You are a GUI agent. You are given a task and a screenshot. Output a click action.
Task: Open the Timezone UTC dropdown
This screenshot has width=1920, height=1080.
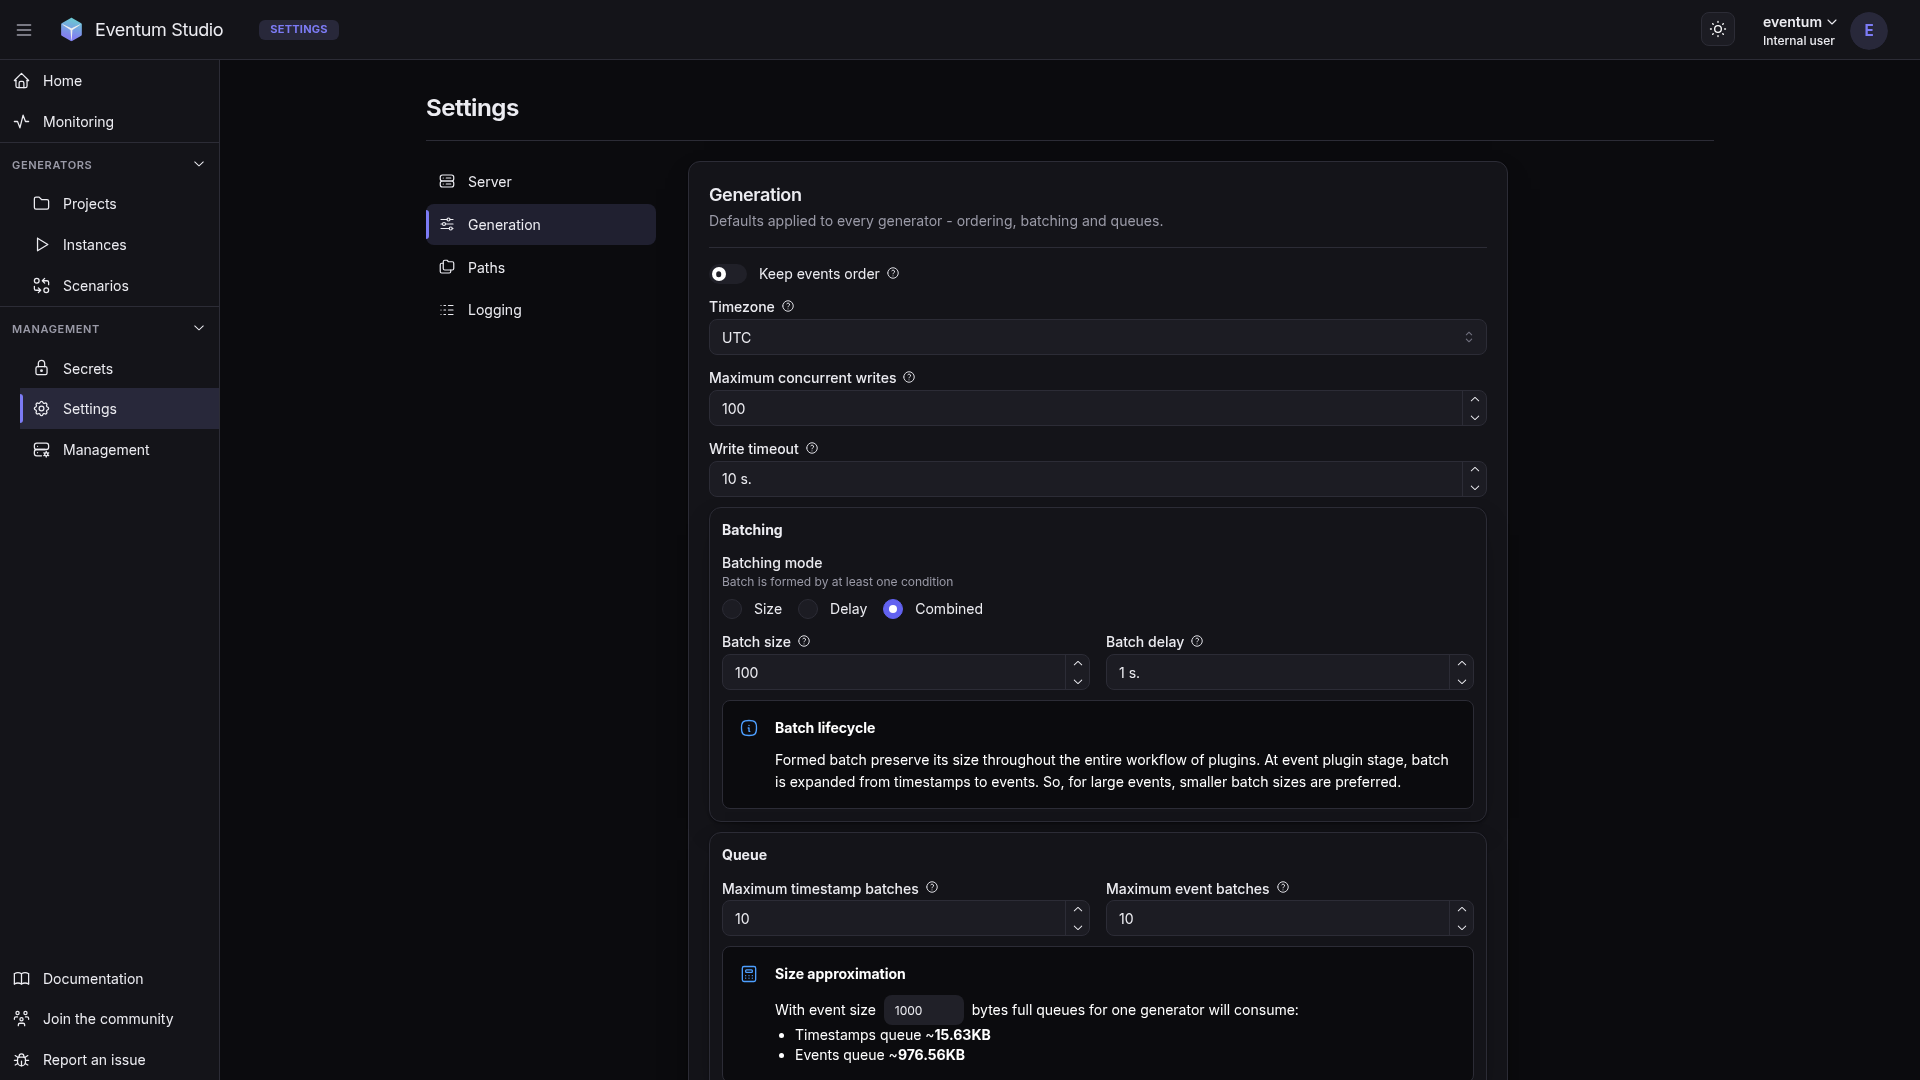click(1097, 338)
